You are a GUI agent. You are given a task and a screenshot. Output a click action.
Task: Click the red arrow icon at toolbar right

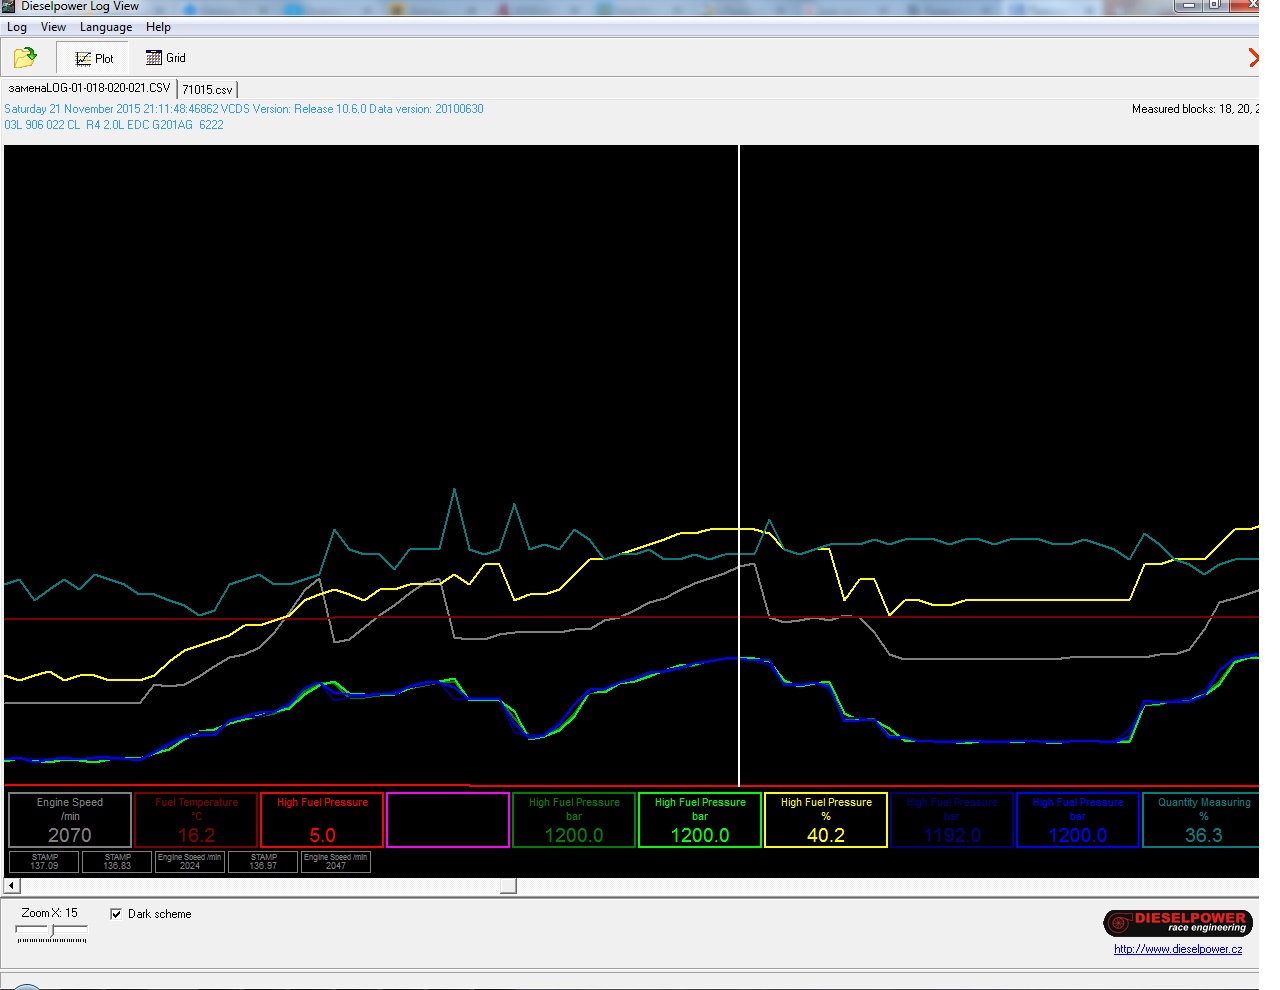(1253, 58)
